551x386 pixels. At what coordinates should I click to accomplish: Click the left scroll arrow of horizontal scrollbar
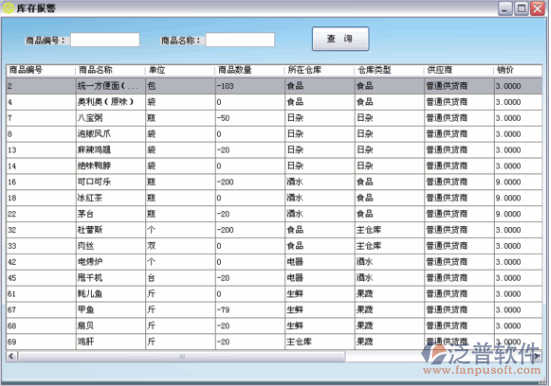click(x=11, y=356)
